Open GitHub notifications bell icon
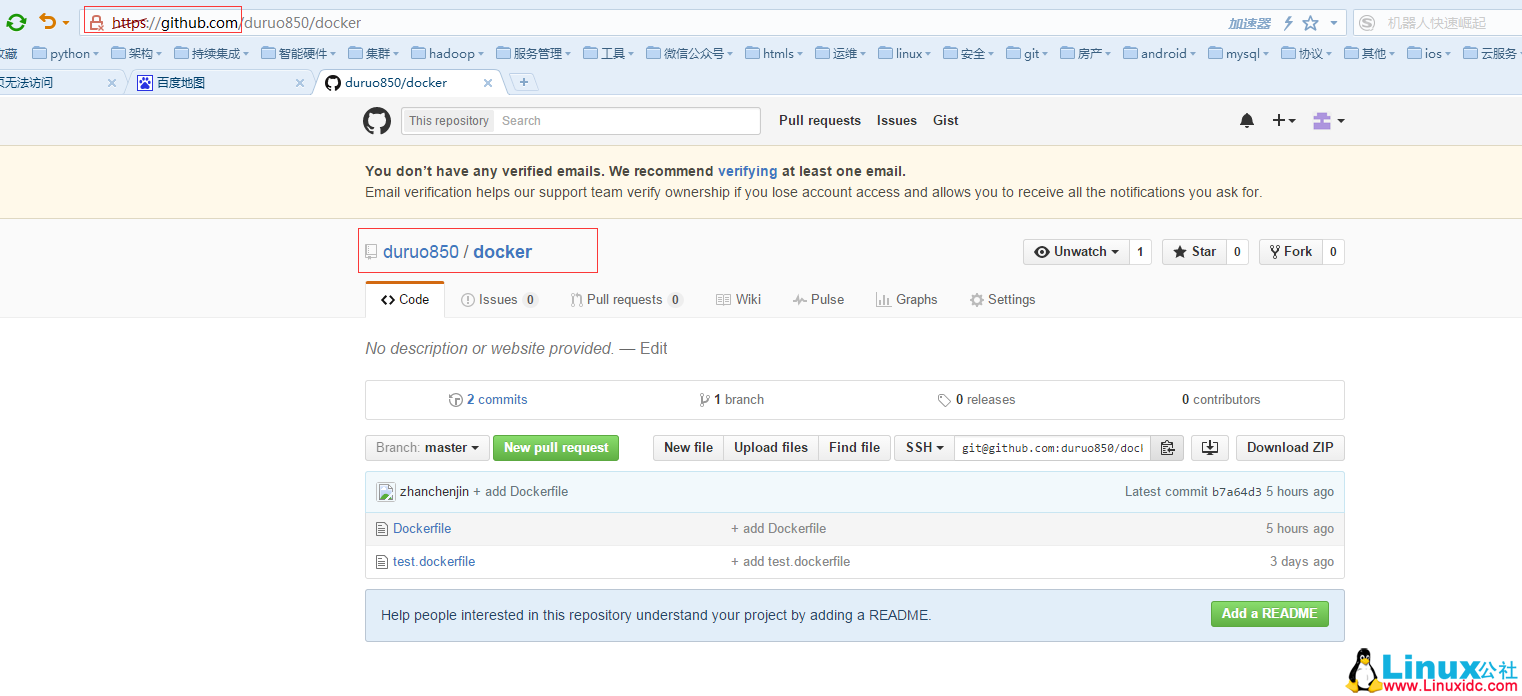The width and height of the screenshot is (1522, 696). point(1246,120)
